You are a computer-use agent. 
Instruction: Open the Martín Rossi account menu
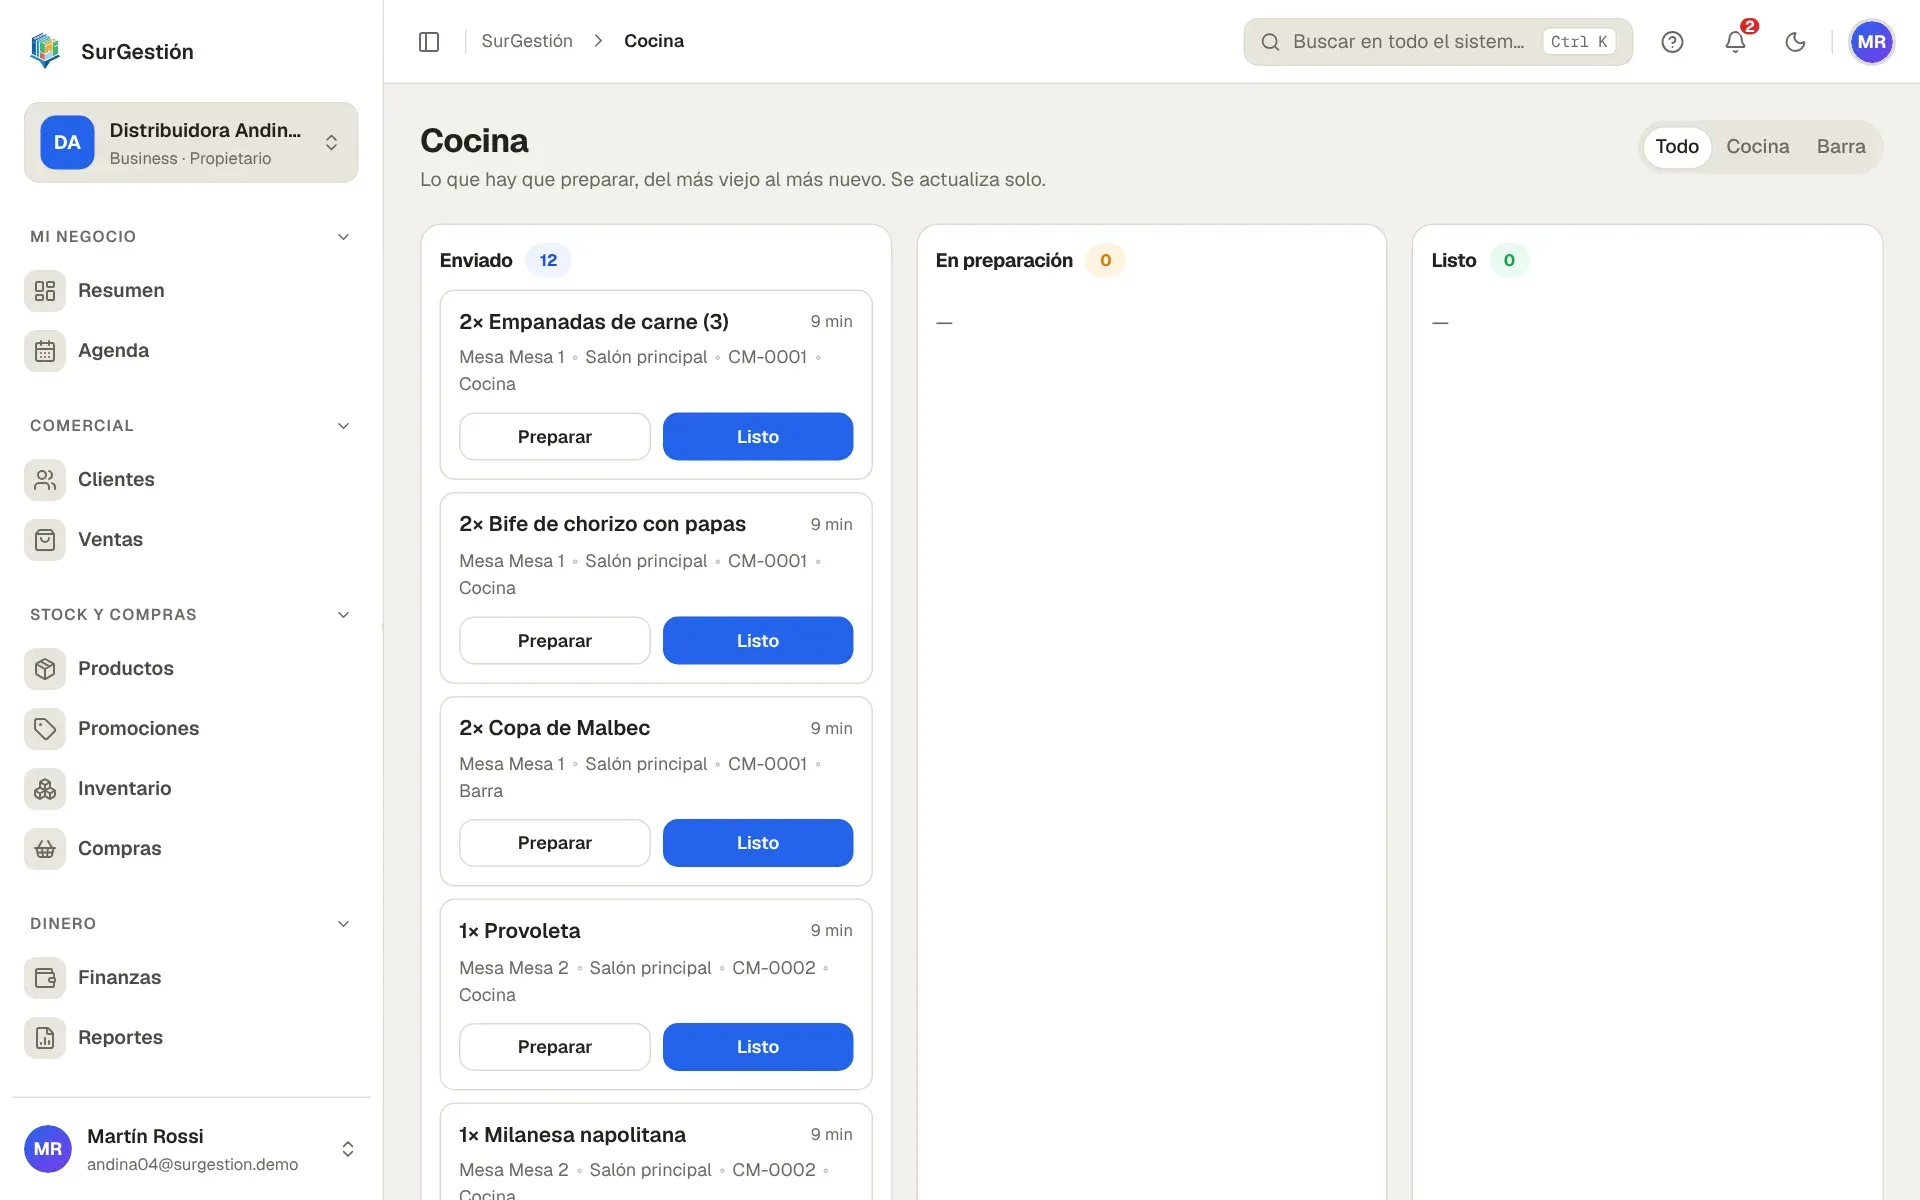tap(191, 1149)
